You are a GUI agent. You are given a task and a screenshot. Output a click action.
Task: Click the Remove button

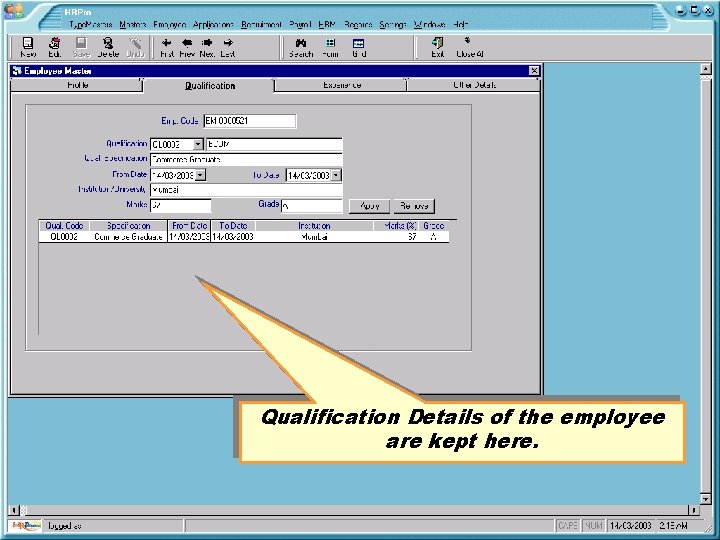414,206
